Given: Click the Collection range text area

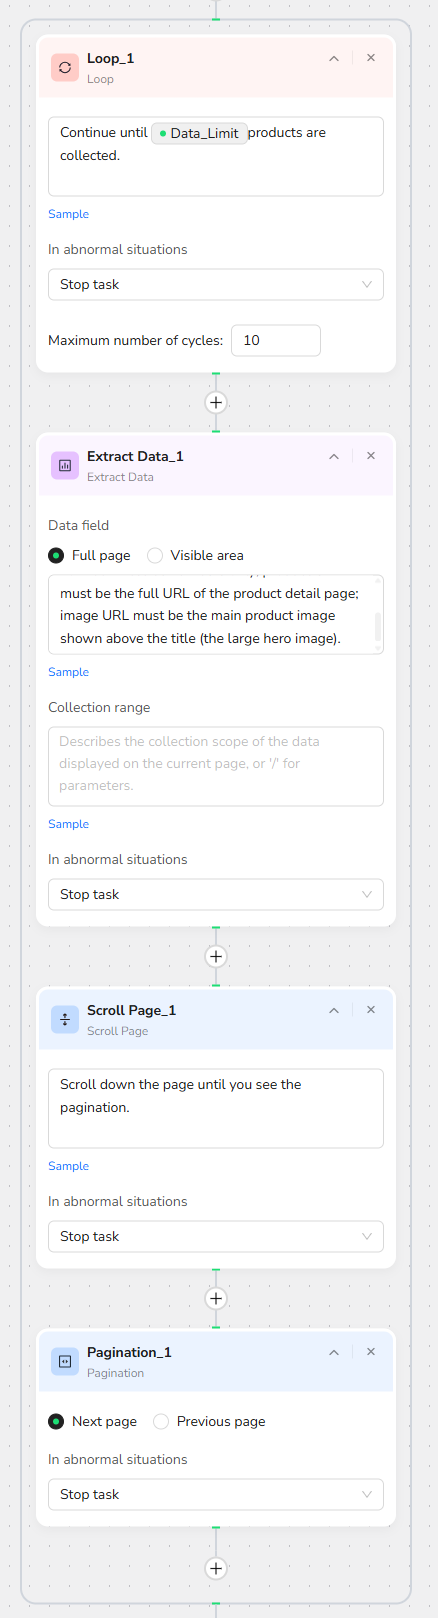Looking at the screenshot, I should click(x=216, y=766).
